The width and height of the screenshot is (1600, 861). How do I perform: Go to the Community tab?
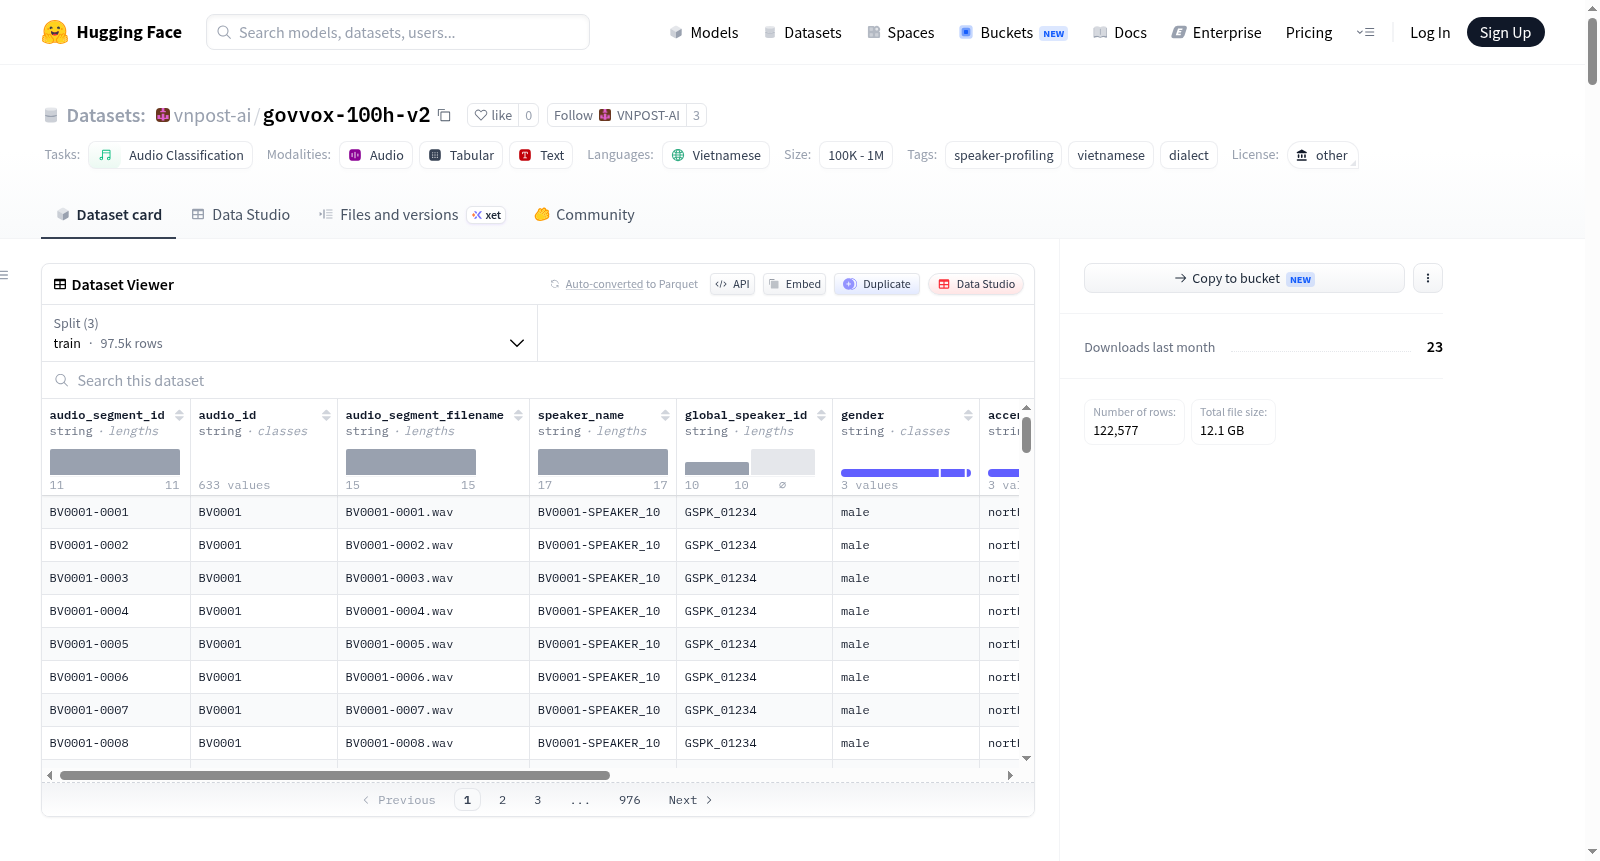(x=584, y=215)
